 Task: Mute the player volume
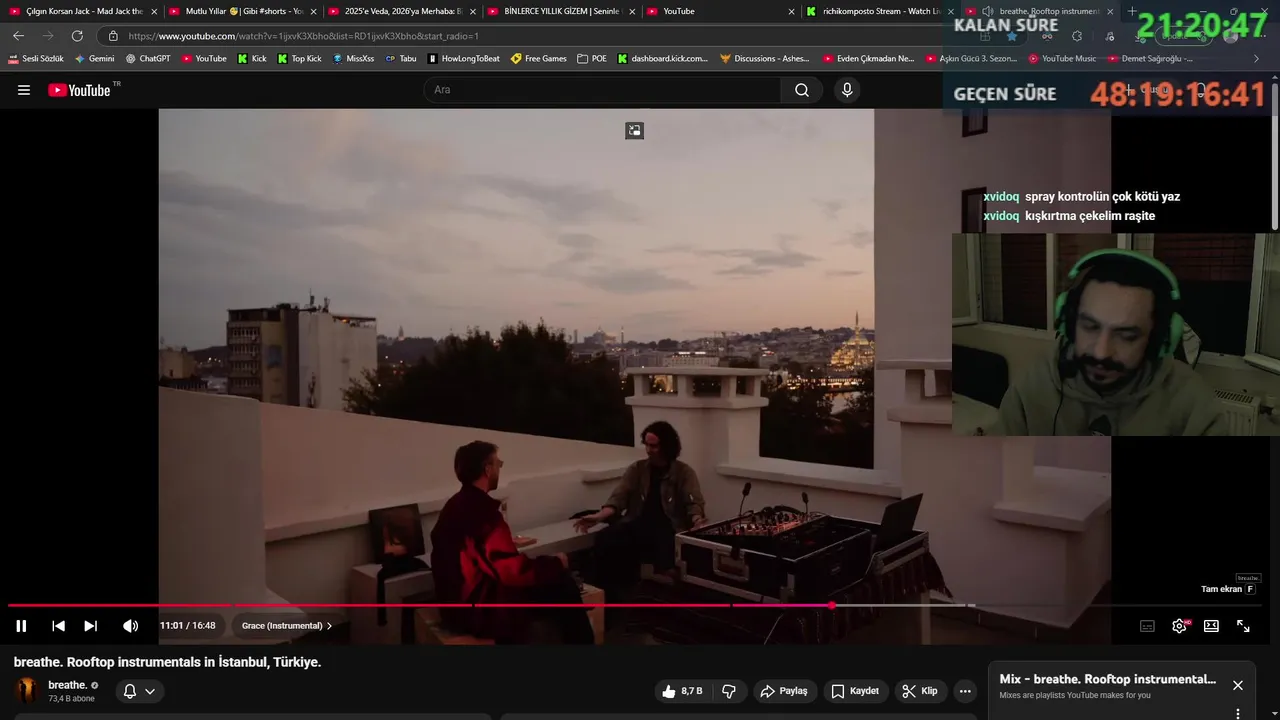click(130, 626)
